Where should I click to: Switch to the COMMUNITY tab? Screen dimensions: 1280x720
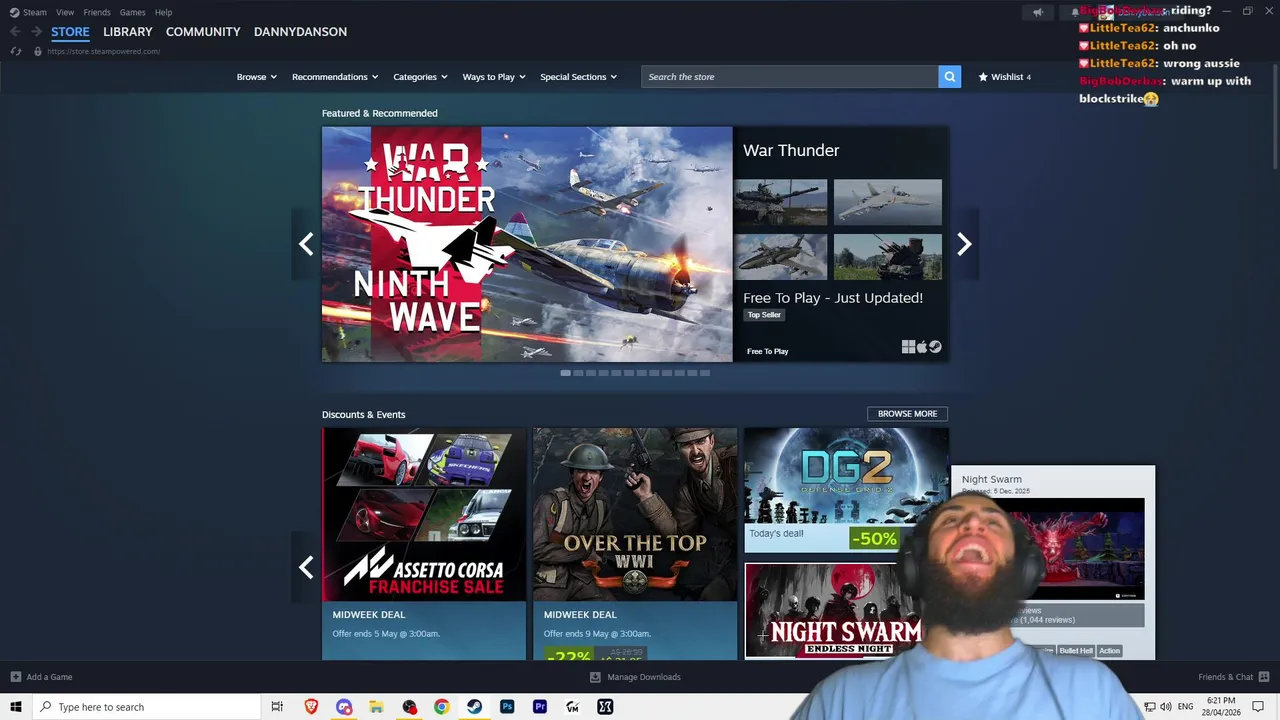pyautogui.click(x=203, y=32)
